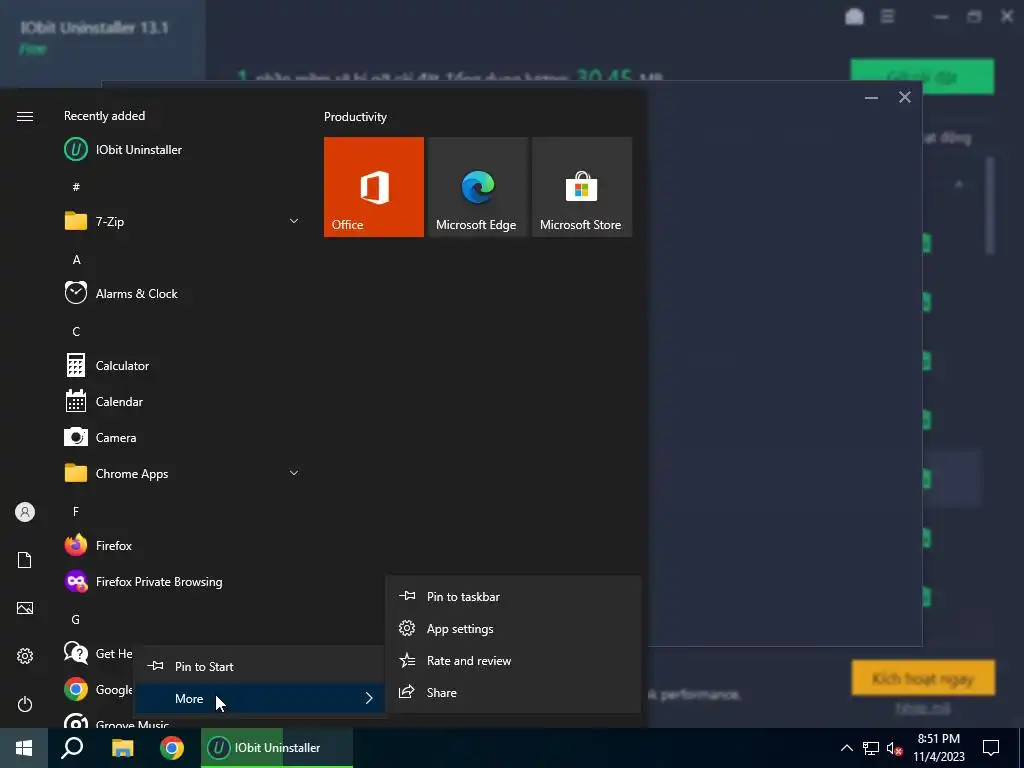Viewport: 1024px width, 768px height.
Task: Launch Firefox from the app list
Action: click(183, 545)
